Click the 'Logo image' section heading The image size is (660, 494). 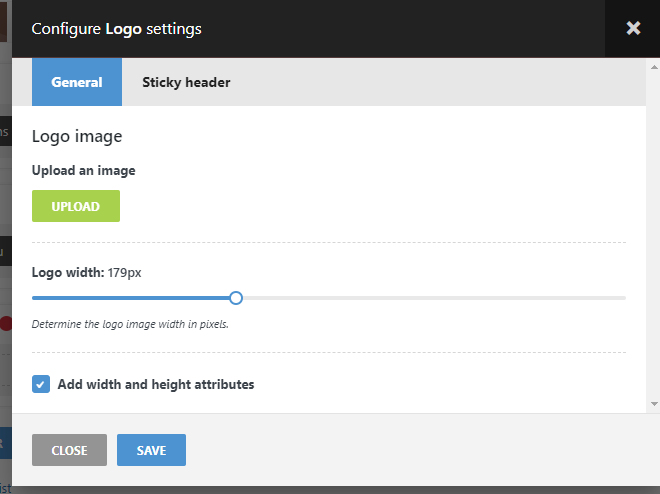(x=77, y=136)
